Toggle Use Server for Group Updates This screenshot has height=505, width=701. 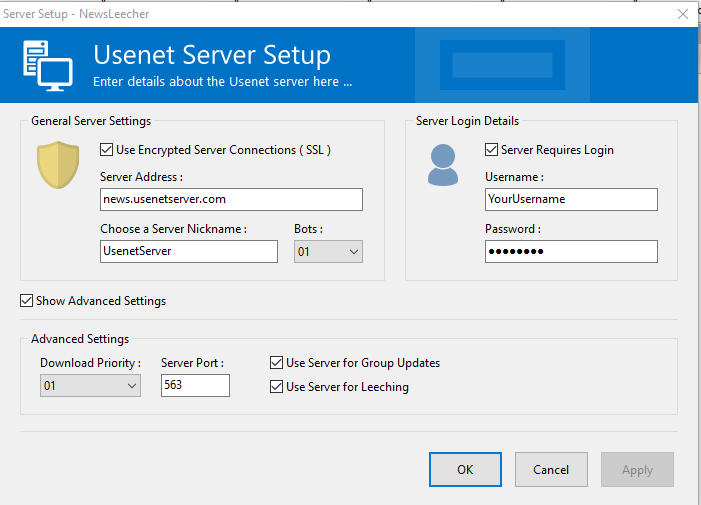point(277,363)
